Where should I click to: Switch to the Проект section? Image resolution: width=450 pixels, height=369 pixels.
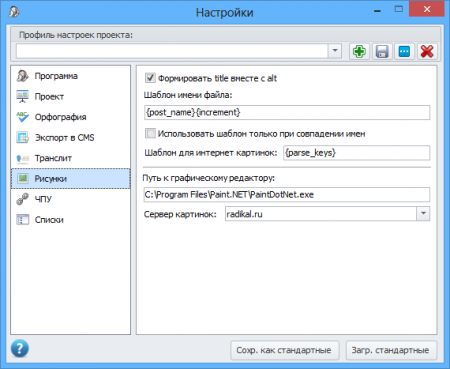click(x=49, y=97)
